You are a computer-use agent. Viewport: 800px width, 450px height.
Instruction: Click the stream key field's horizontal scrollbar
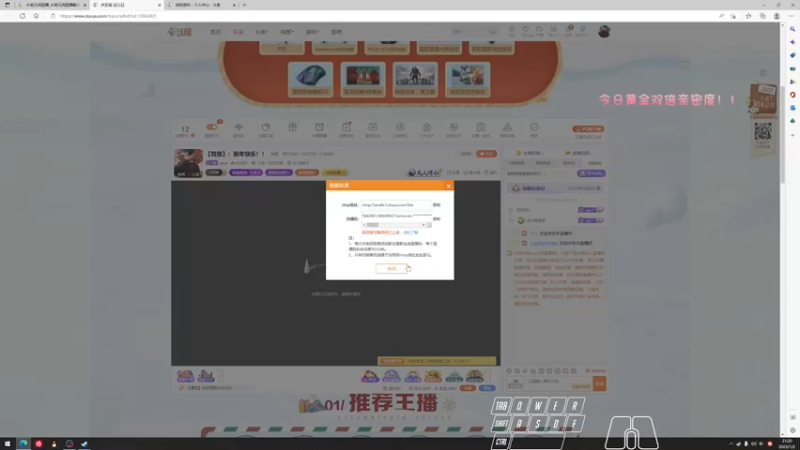click(x=394, y=225)
